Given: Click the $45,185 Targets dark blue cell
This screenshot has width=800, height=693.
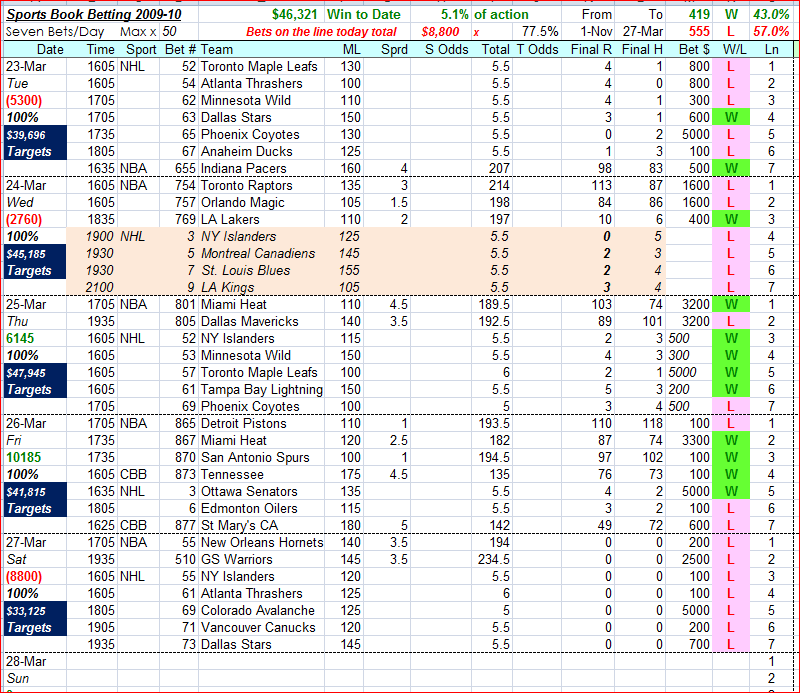Looking at the screenshot, I should (x=35, y=262).
